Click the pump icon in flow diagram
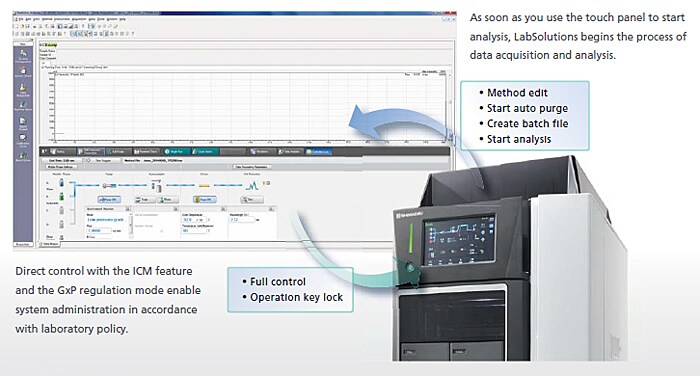This screenshot has width=700, height=376. [x=109, y=185]
